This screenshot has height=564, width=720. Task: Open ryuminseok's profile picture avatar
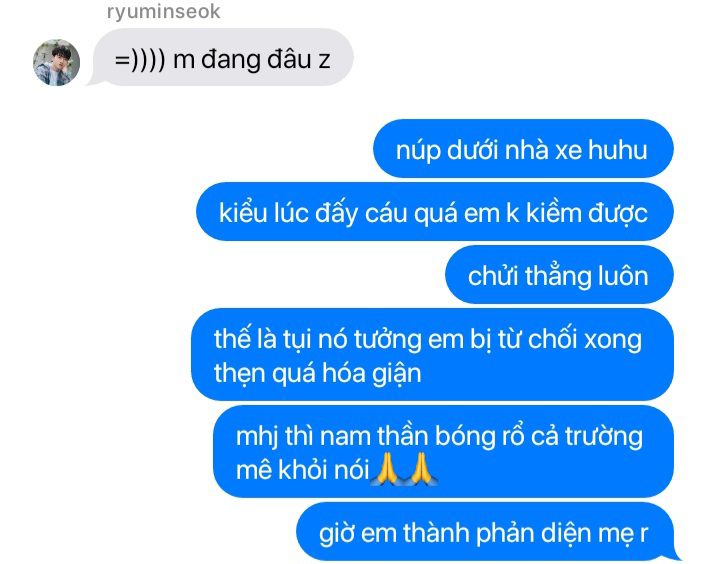[x=56, y=62]
